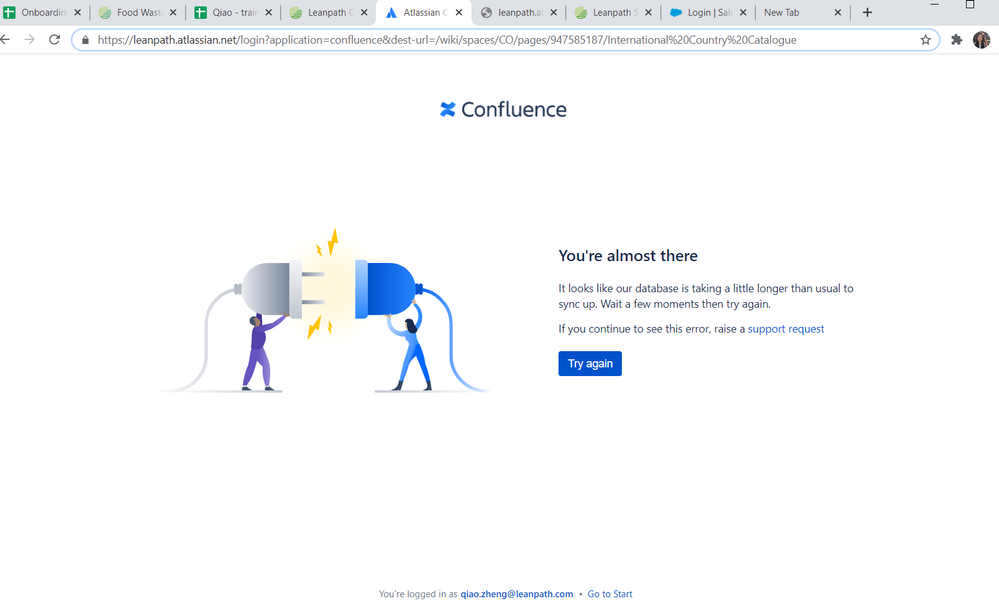This screenshot has width=999, height=608.
Task: View site info via the padlock icon
Action: click(x=85, y=40)
